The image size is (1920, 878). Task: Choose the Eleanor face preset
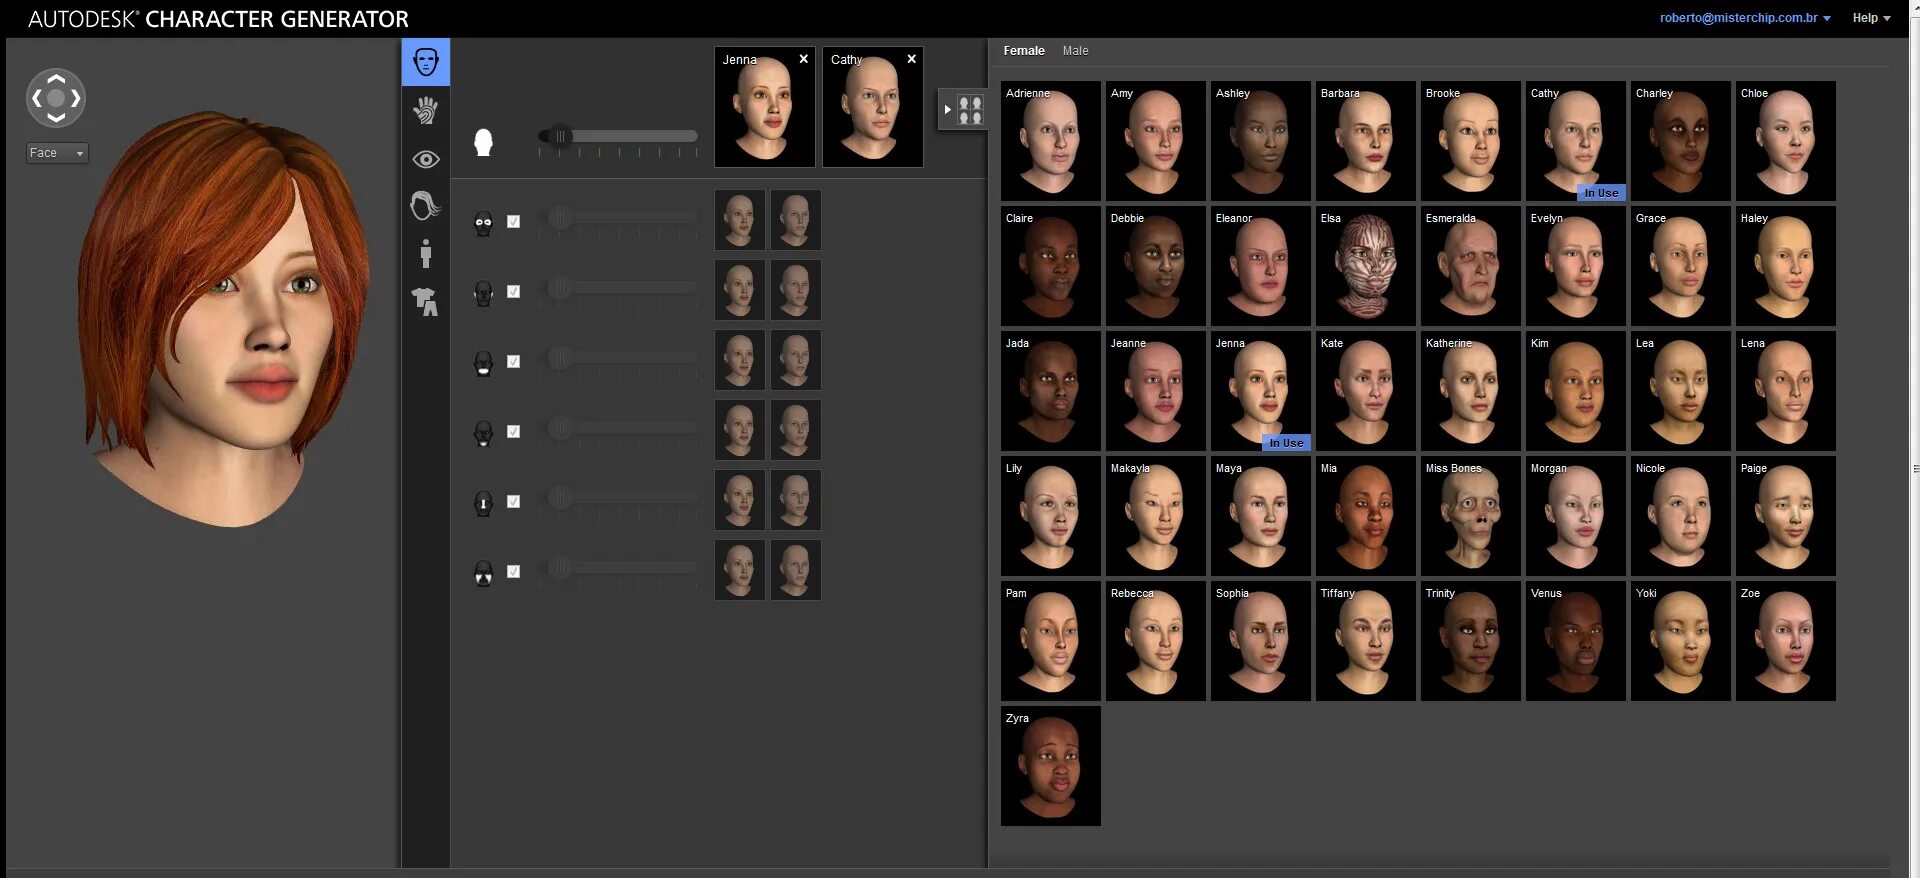click(1261, 266)
